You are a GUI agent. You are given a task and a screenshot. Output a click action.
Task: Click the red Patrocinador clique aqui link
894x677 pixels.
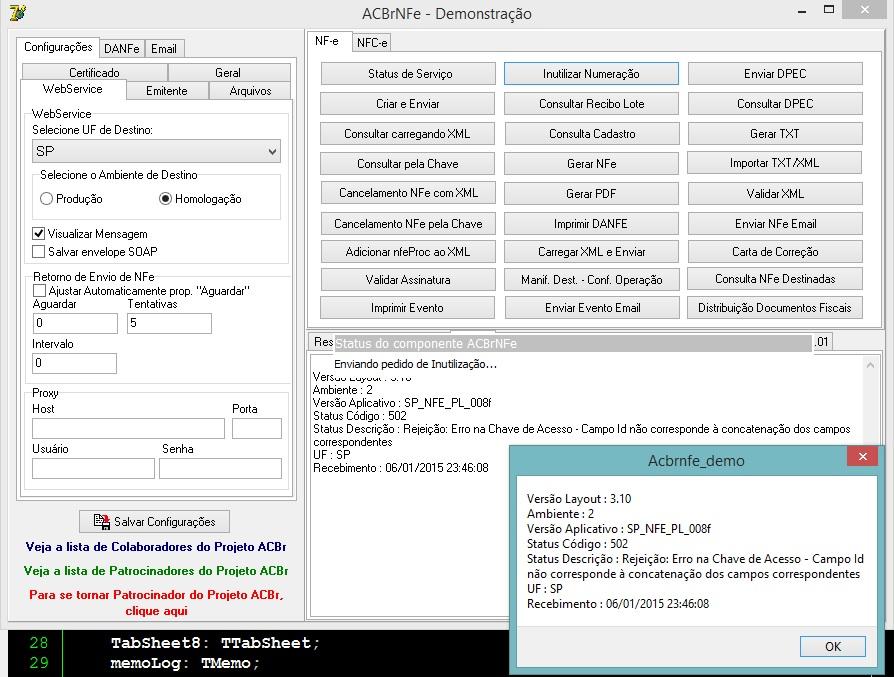[156, 602]
